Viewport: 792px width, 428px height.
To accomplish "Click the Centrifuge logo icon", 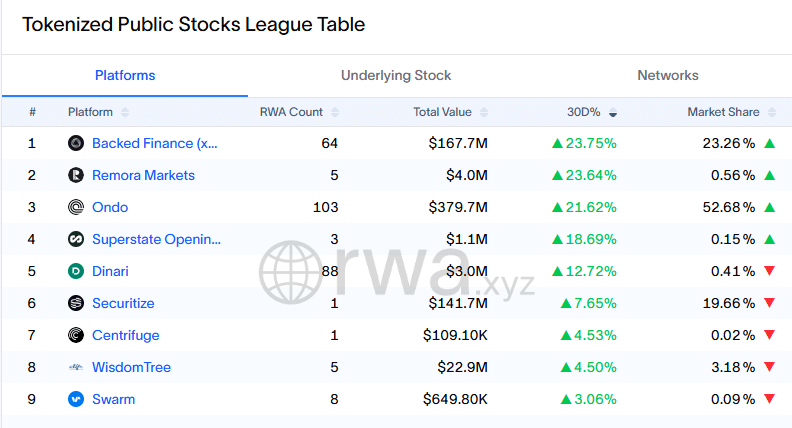I will click(76, 335).
